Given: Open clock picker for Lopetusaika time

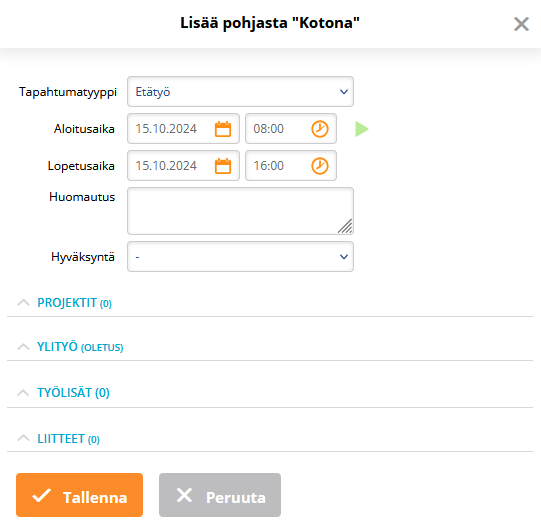Looking at the screenshot, I should [x=320, y=166].
